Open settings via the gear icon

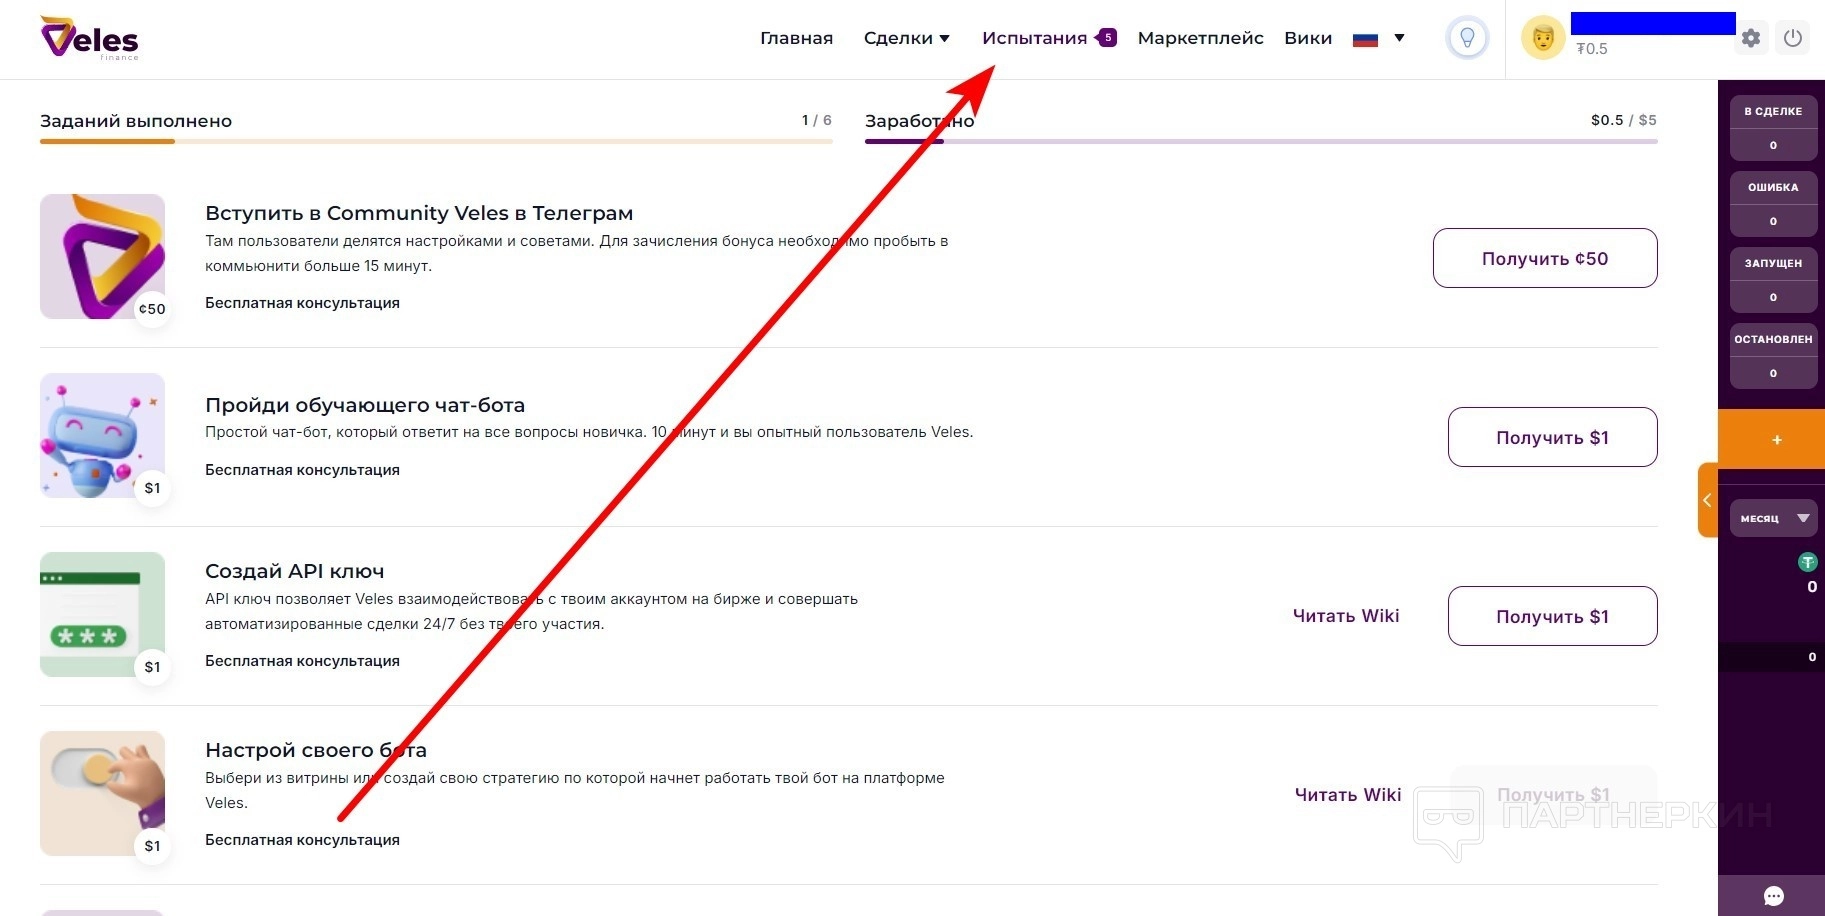click(1750, 38)
